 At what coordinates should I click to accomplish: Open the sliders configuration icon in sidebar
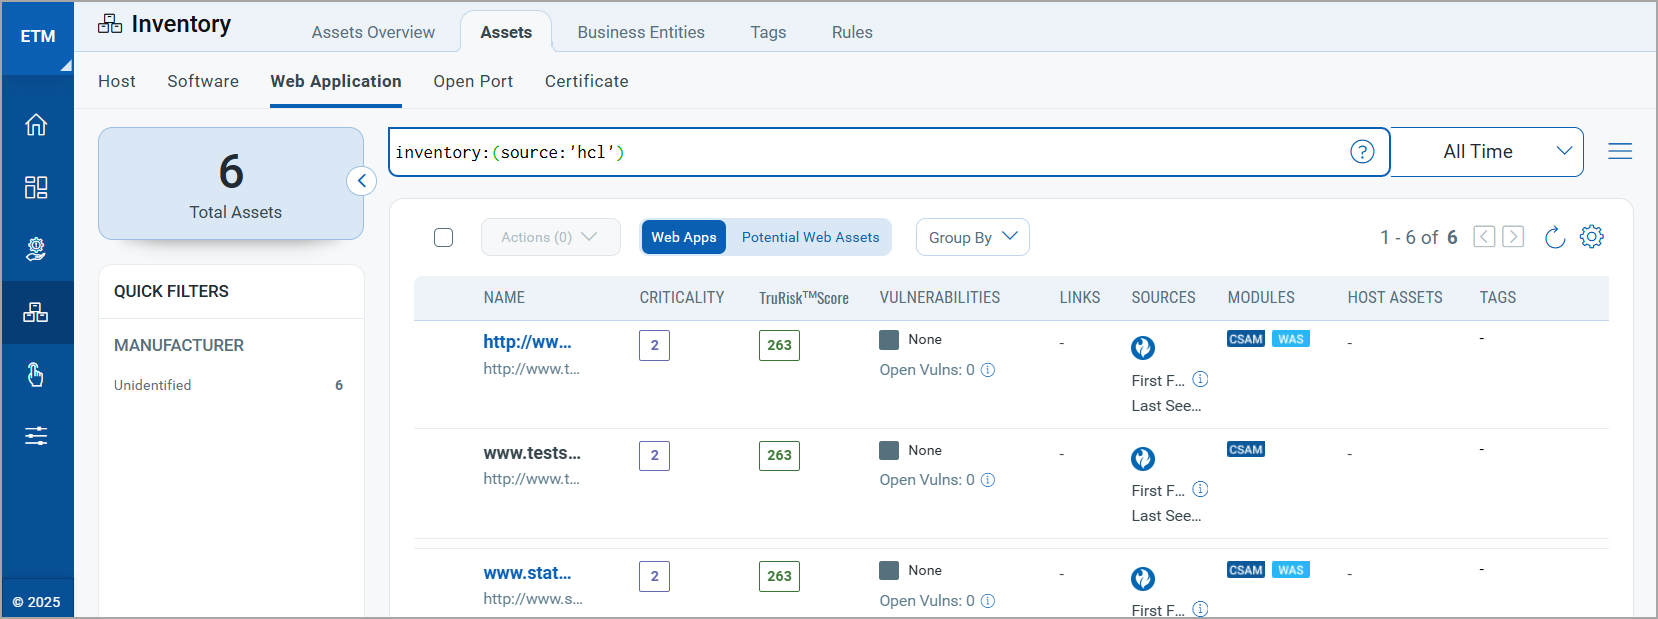coord(36,436)
